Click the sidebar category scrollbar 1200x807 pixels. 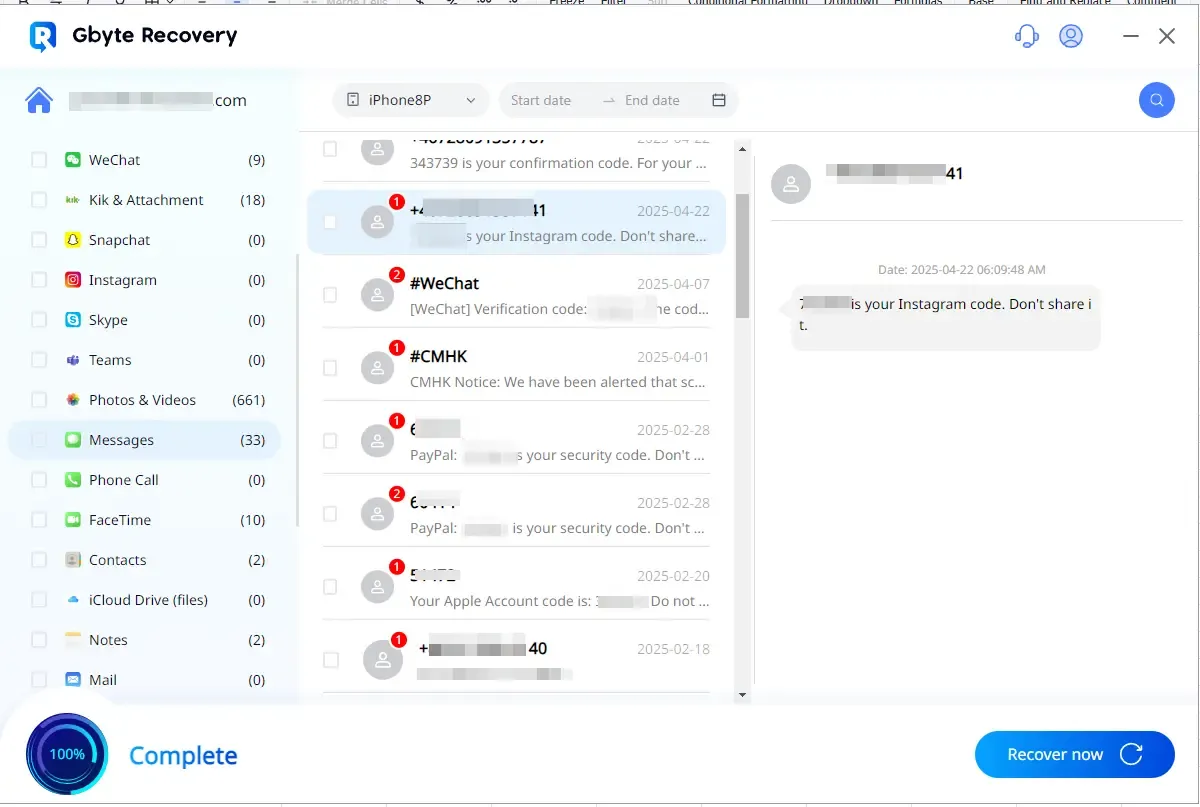296,390
